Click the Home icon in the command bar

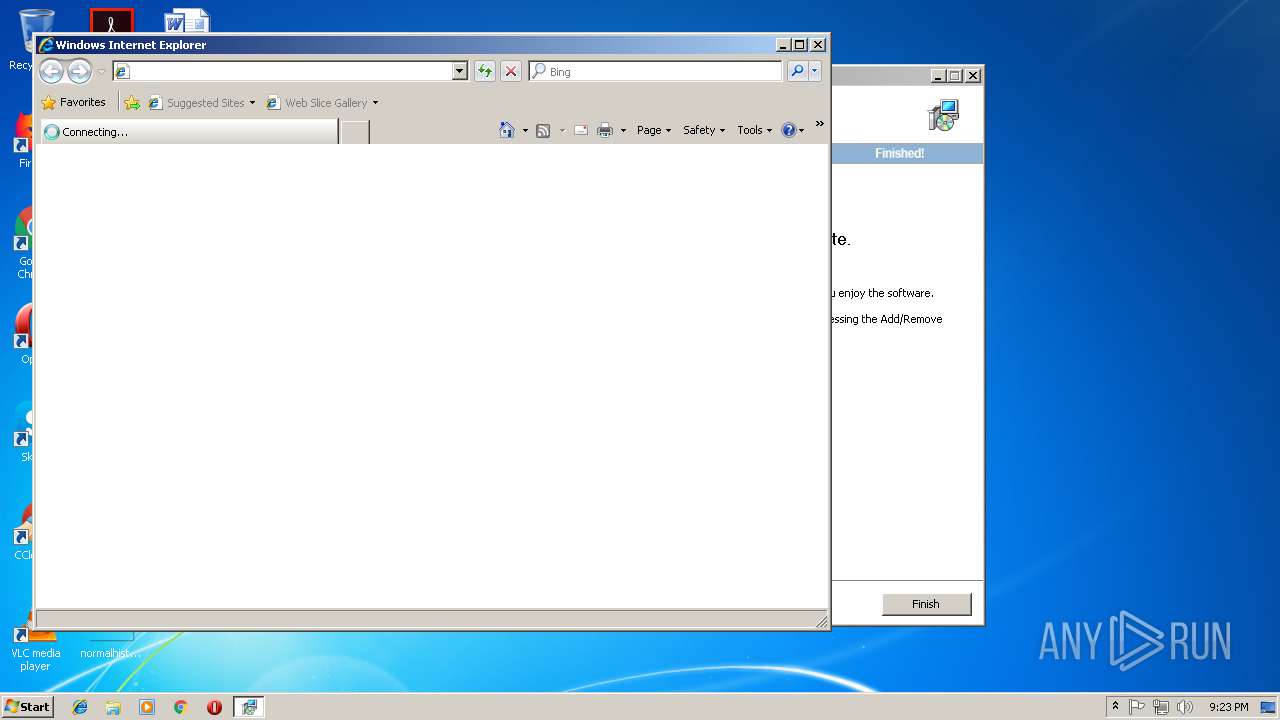click(507, 130)
